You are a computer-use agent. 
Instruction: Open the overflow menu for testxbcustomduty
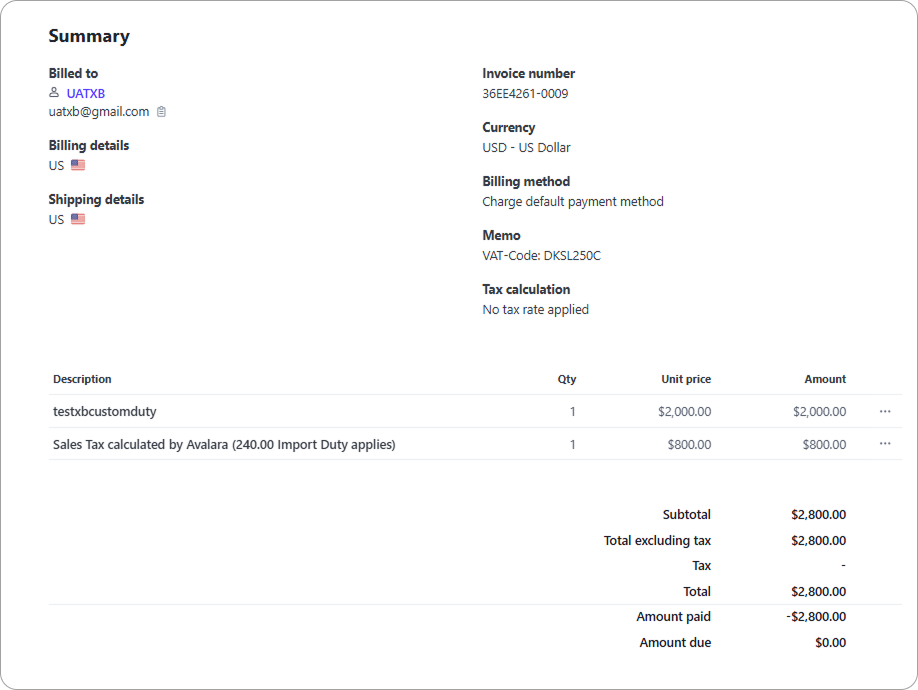point(884,411)
